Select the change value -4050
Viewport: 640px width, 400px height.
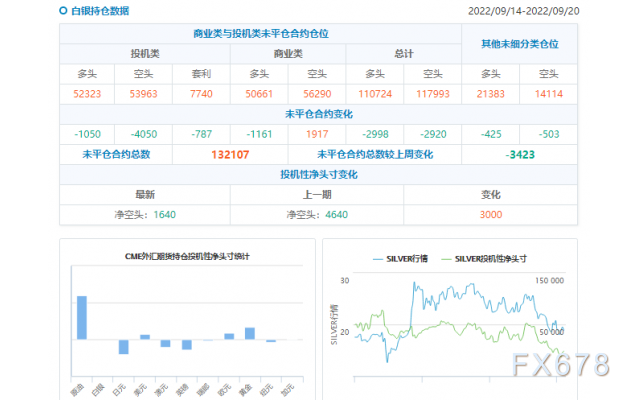[144, 134]
